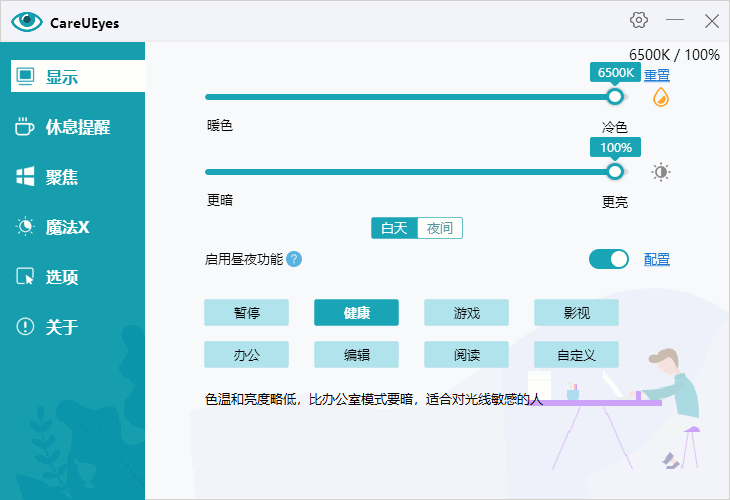Click the 启用昼夜功能 label text

(244, 259)
